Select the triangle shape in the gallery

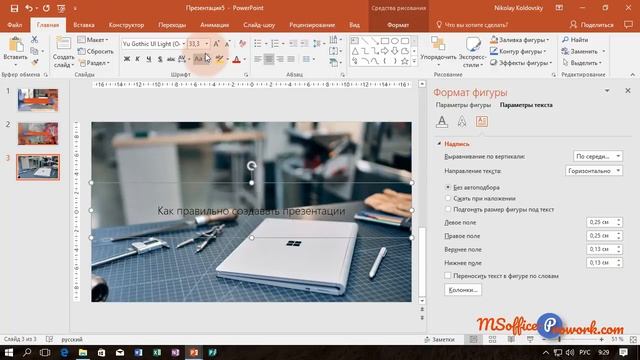(355, 51)
